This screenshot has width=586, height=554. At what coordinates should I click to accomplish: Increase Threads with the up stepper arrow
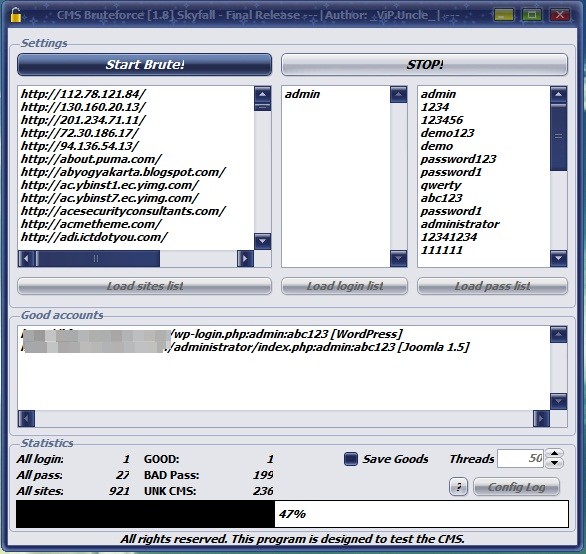[x=555, y=454]
